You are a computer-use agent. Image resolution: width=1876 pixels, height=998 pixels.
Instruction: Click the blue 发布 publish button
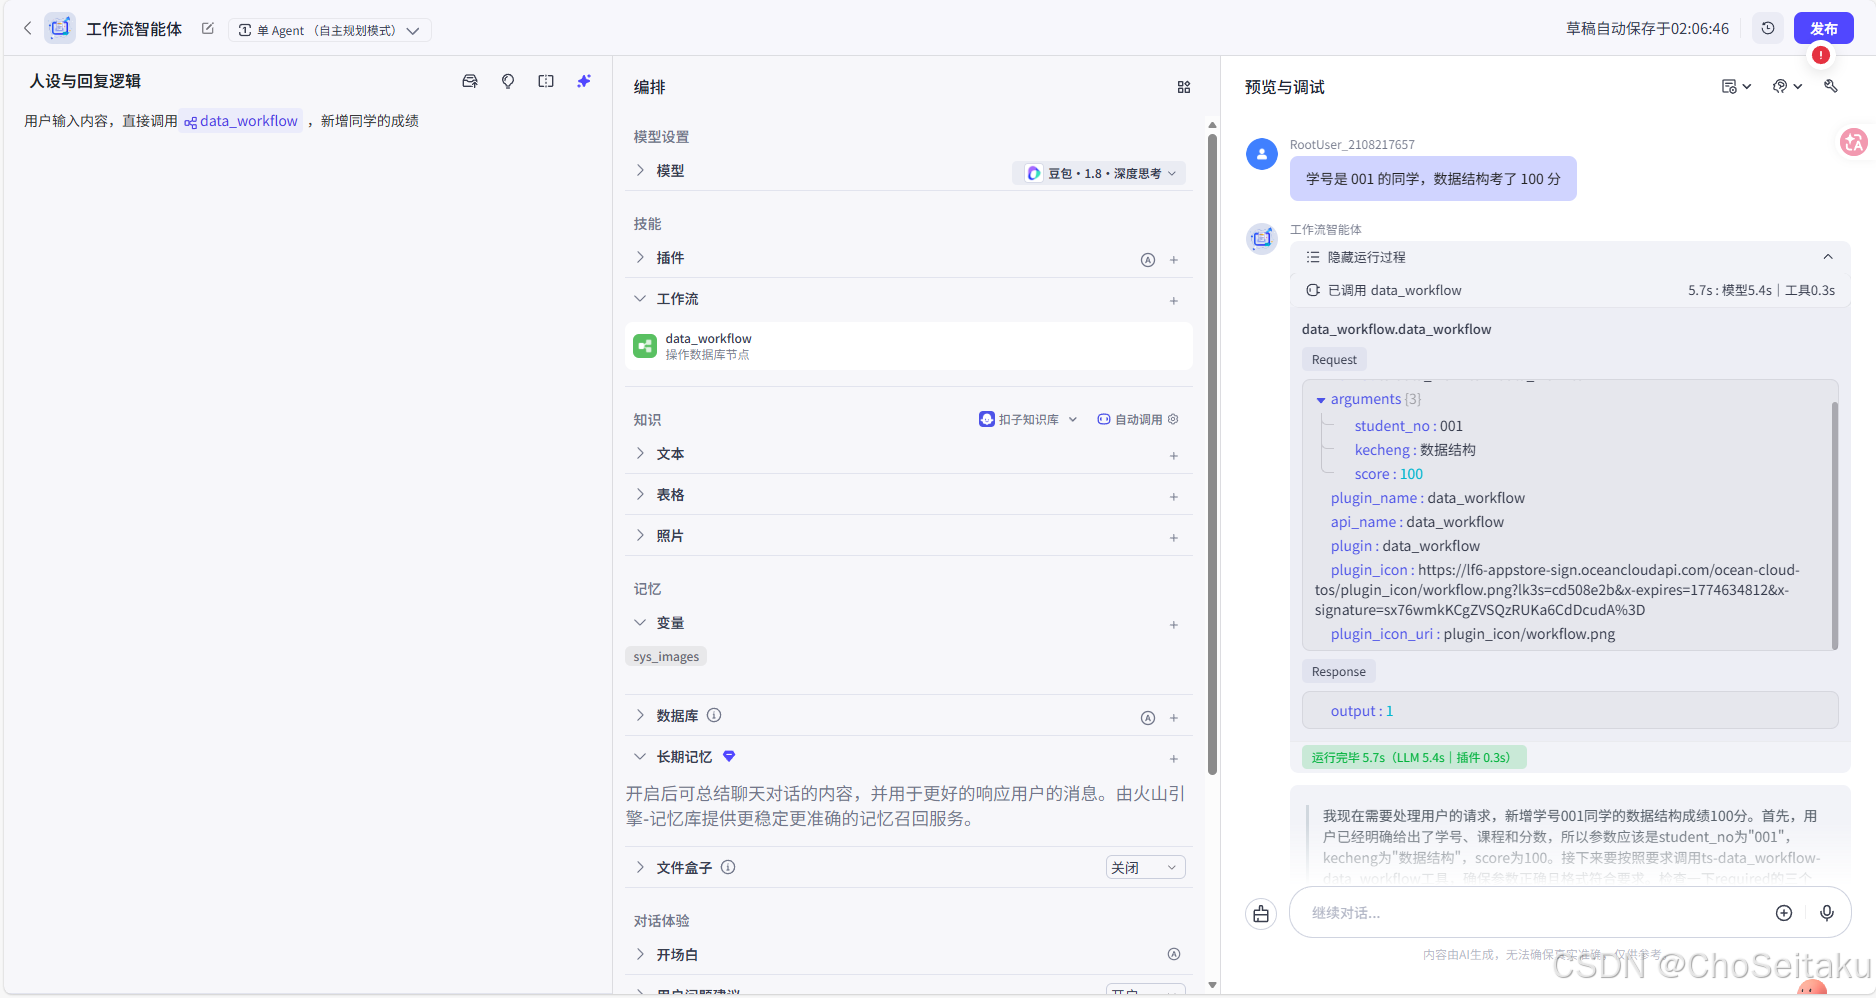pyautogui.click(x=1823, y=29)
